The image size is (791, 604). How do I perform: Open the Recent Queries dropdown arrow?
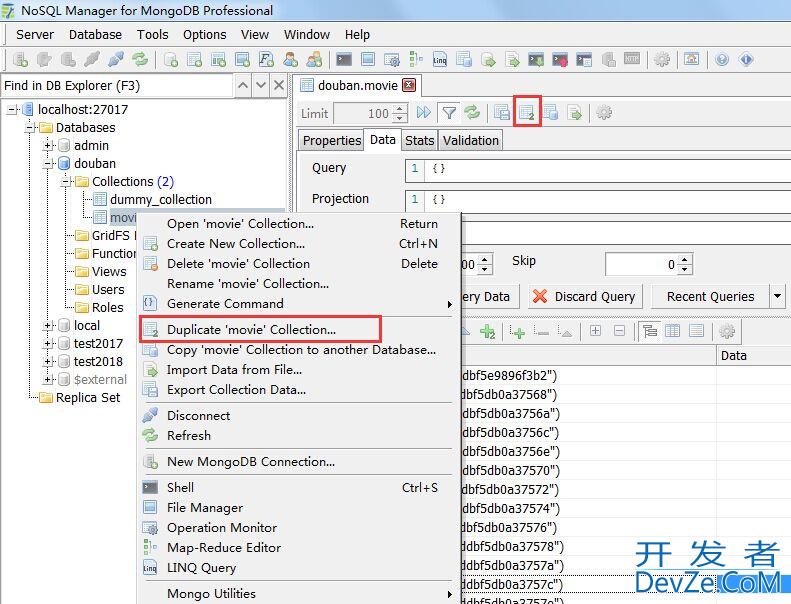tap(777, 296)
